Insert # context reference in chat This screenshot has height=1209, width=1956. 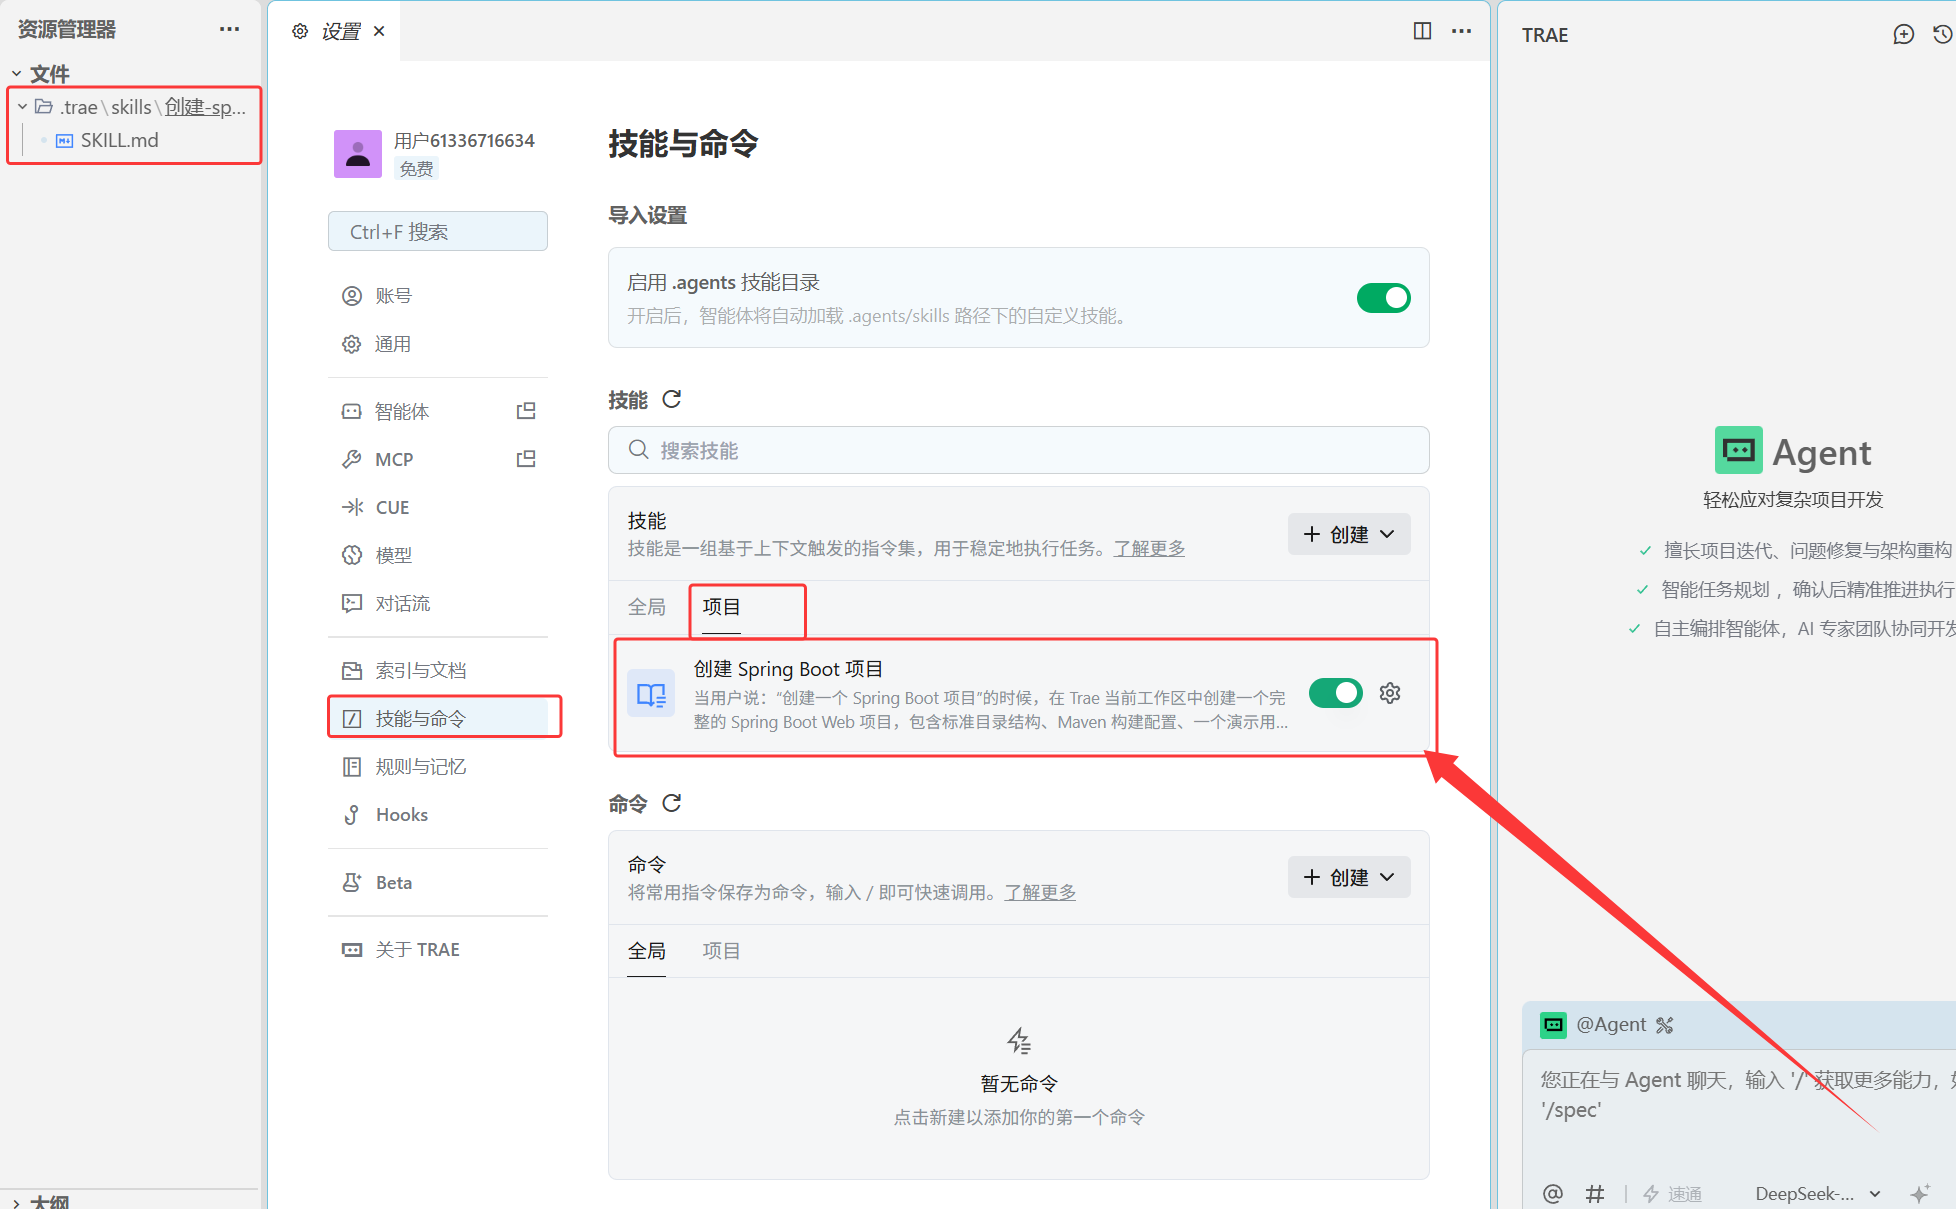[x=1595, y=1193]
